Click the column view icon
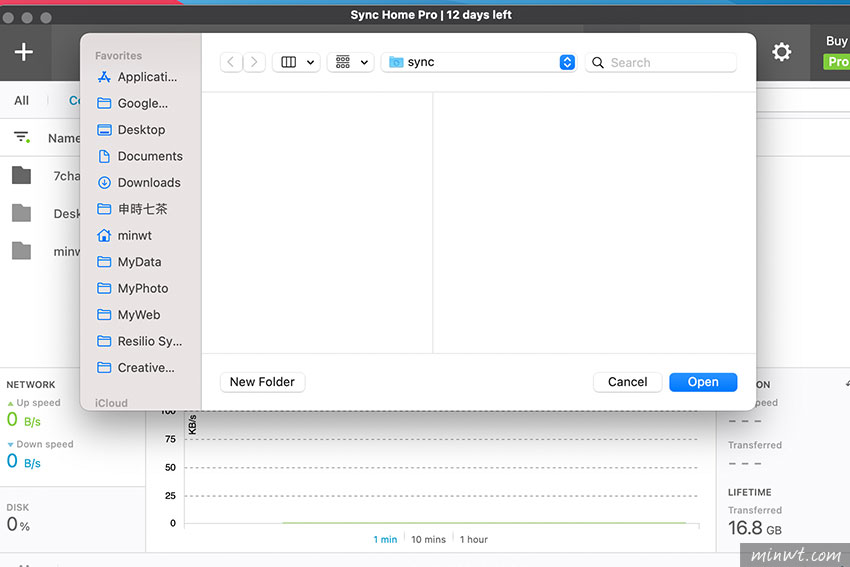The image size is (850, 567). pyautogui.click(x=288, y=62)
